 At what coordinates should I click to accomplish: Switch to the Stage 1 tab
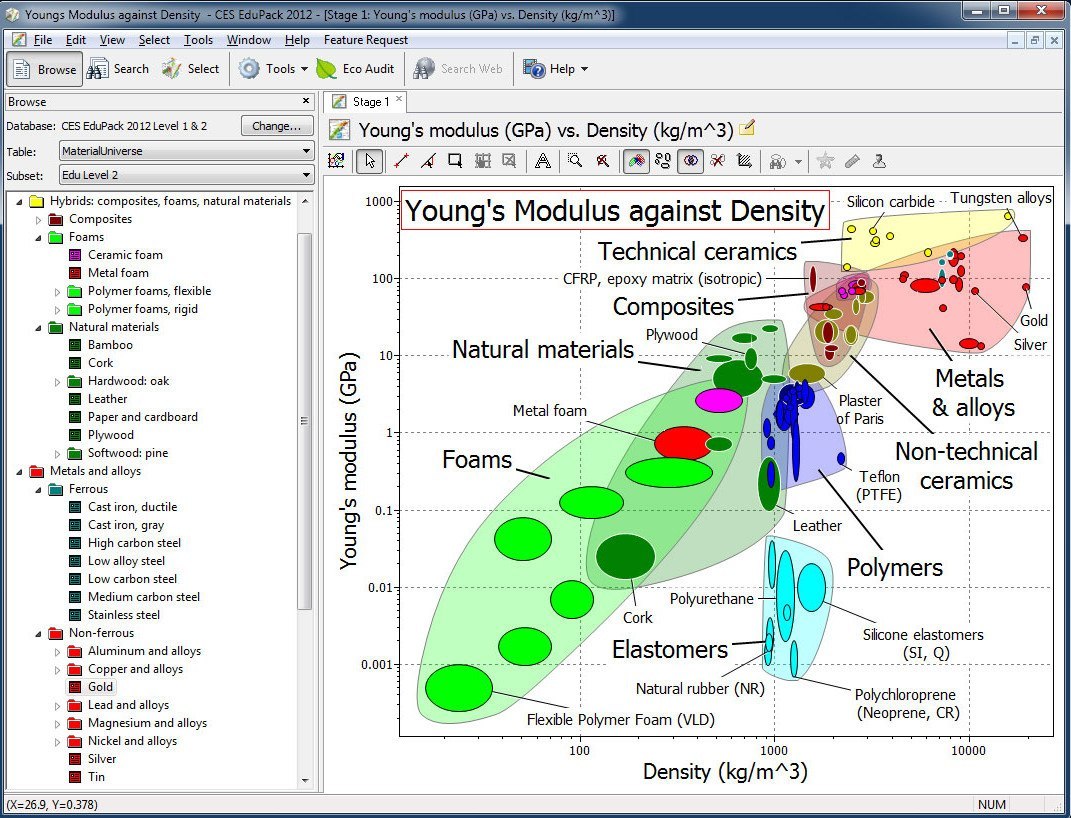(365, 102)
